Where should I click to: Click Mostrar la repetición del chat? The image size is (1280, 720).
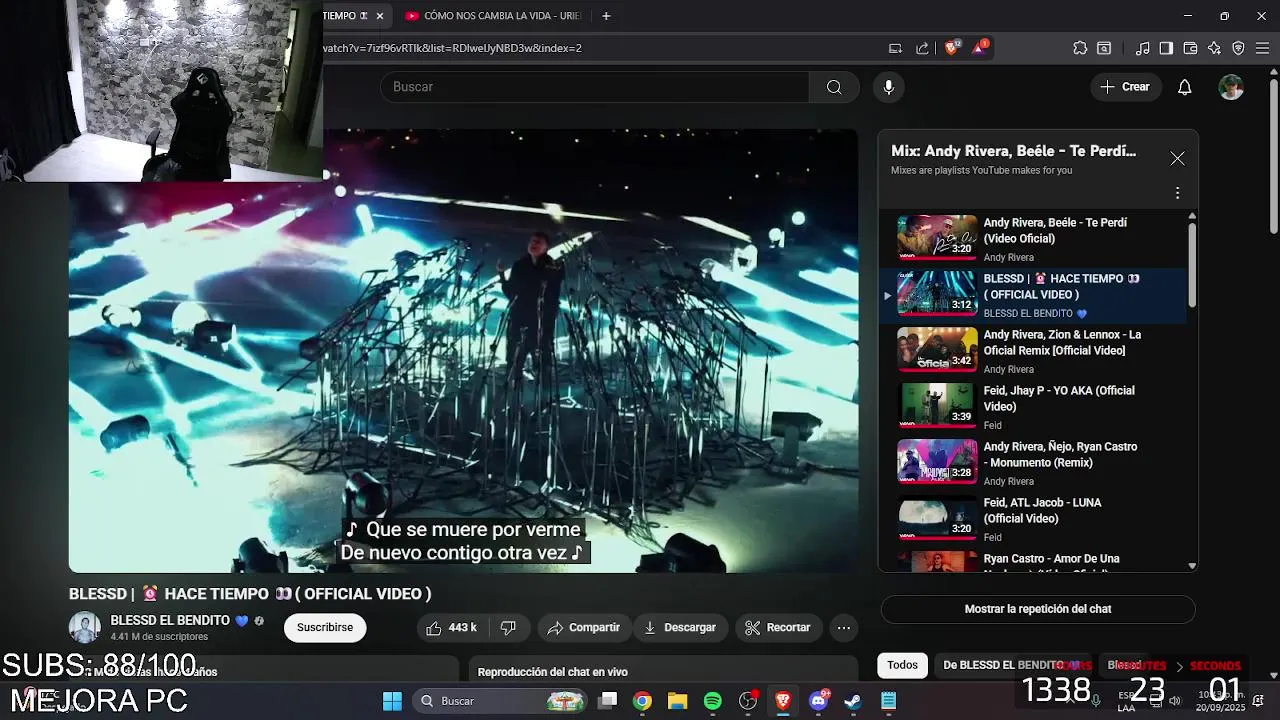pos(1038,609)
